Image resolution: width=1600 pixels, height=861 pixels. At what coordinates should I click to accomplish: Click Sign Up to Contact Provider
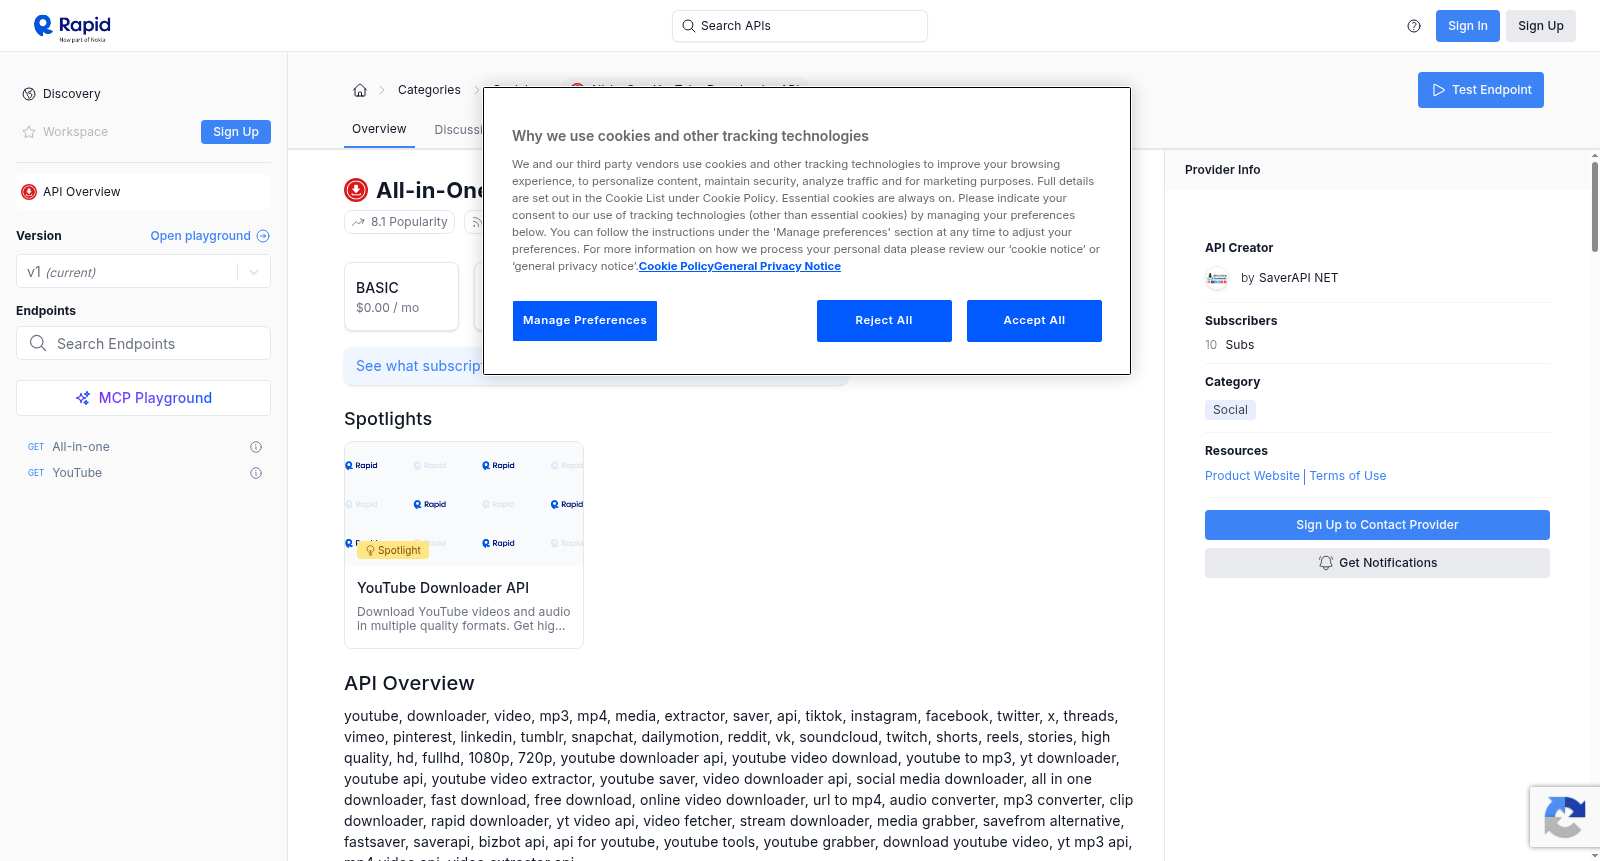pyautogui.click(x=1377, y=525)
